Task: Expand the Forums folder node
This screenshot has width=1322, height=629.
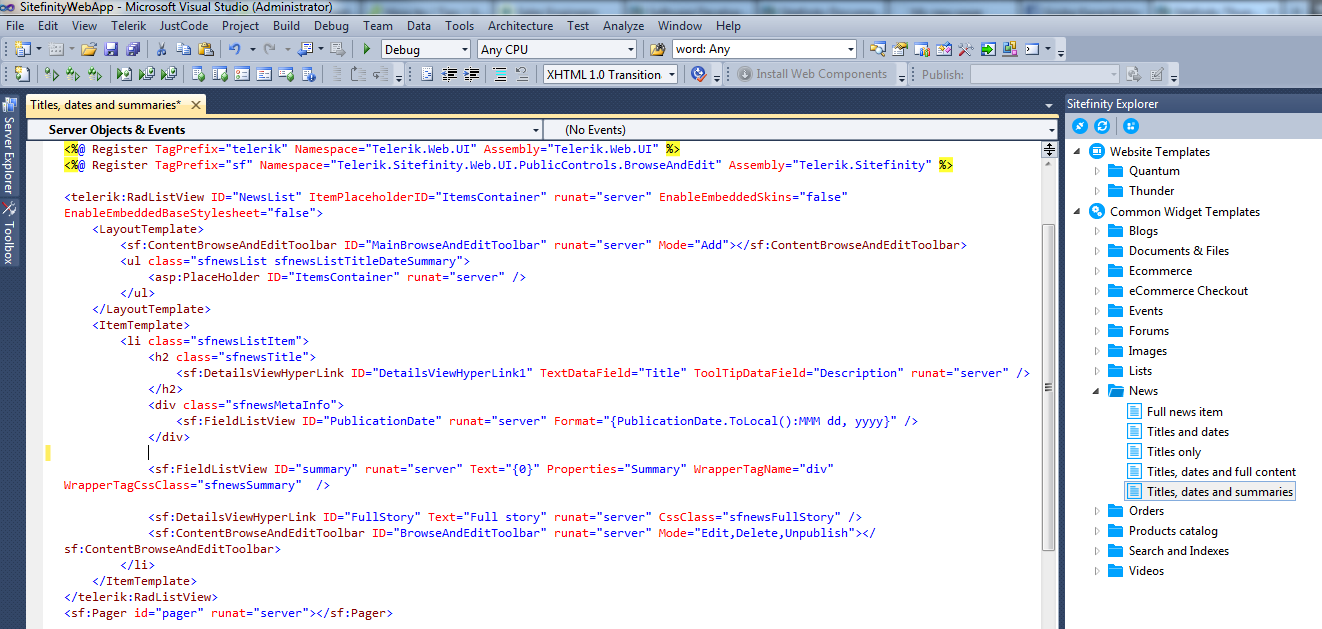Action: coord(1097,331)
